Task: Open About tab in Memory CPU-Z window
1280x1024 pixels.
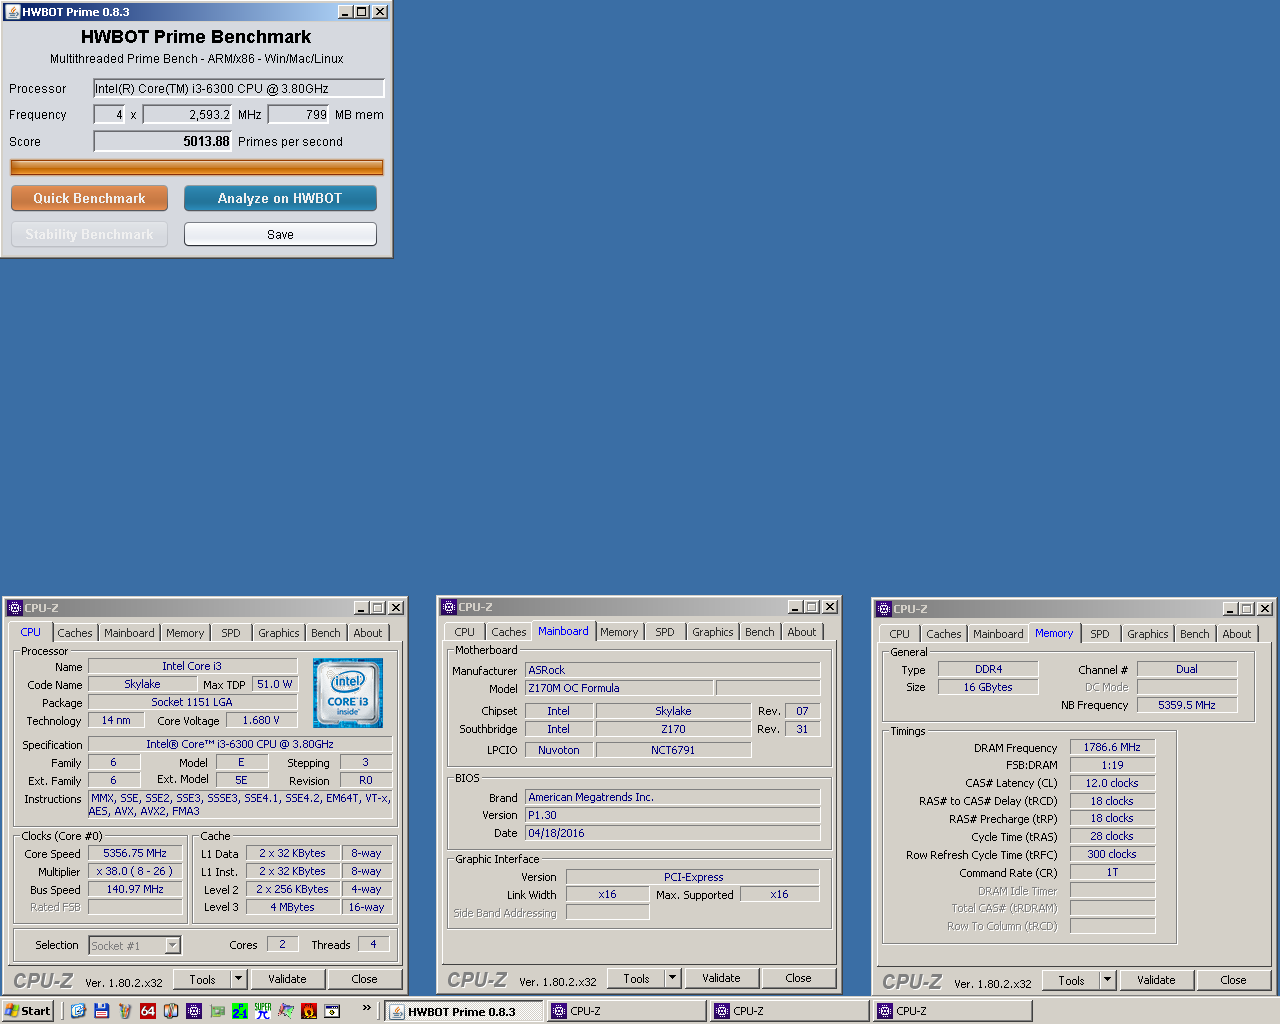Action: 1236,634
